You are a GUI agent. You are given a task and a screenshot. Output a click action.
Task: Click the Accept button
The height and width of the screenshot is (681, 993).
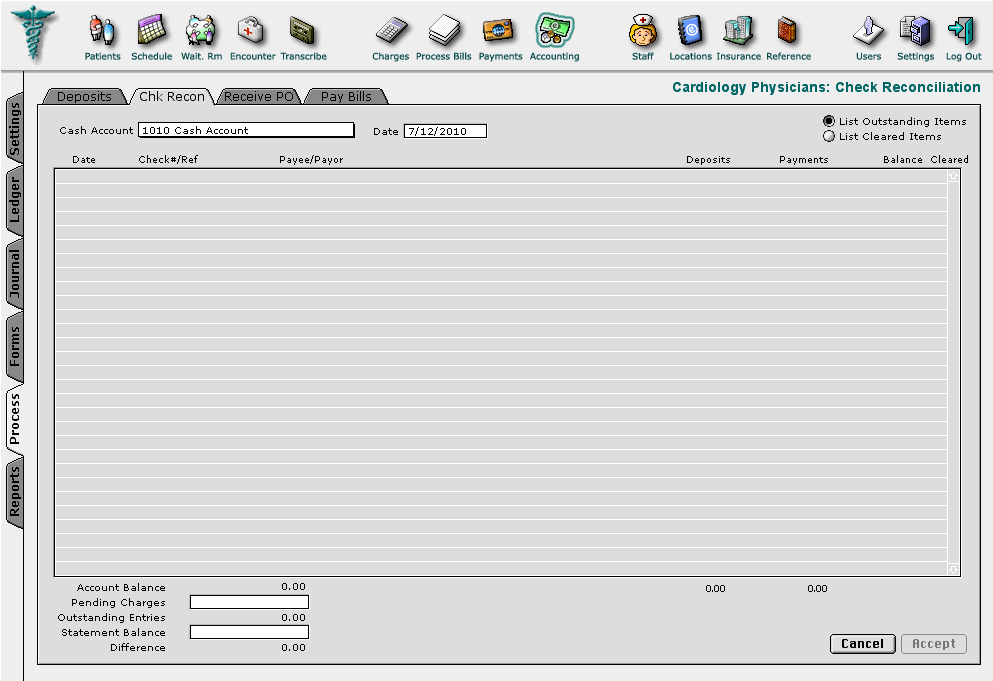coord(933,644)
